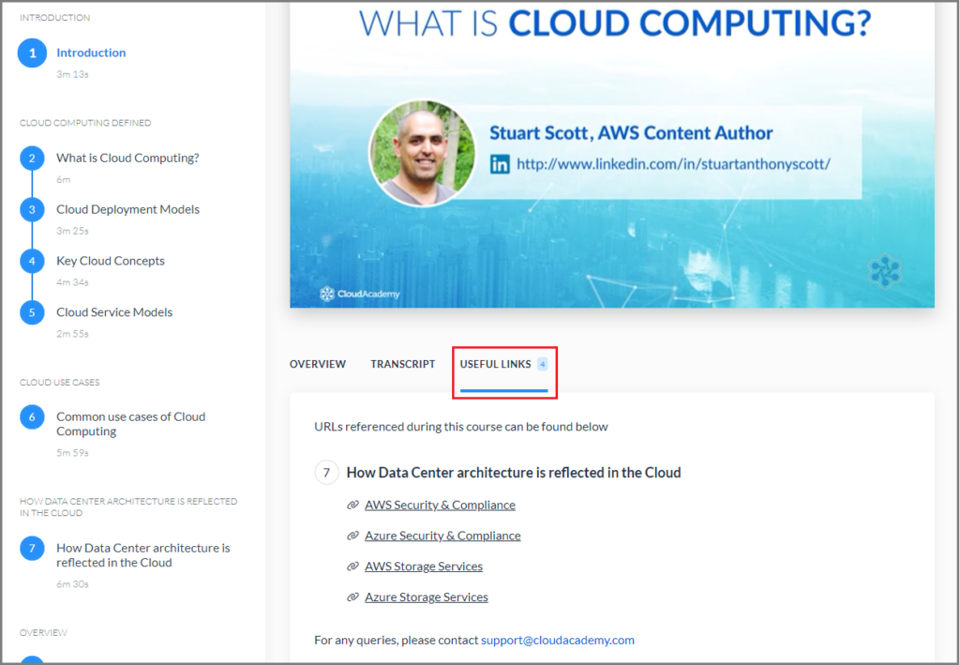Click the 'How Data Center architecture is reflected in the Cloud' heading
Viewport: 960px width, 665px height.
pos(514,473)
